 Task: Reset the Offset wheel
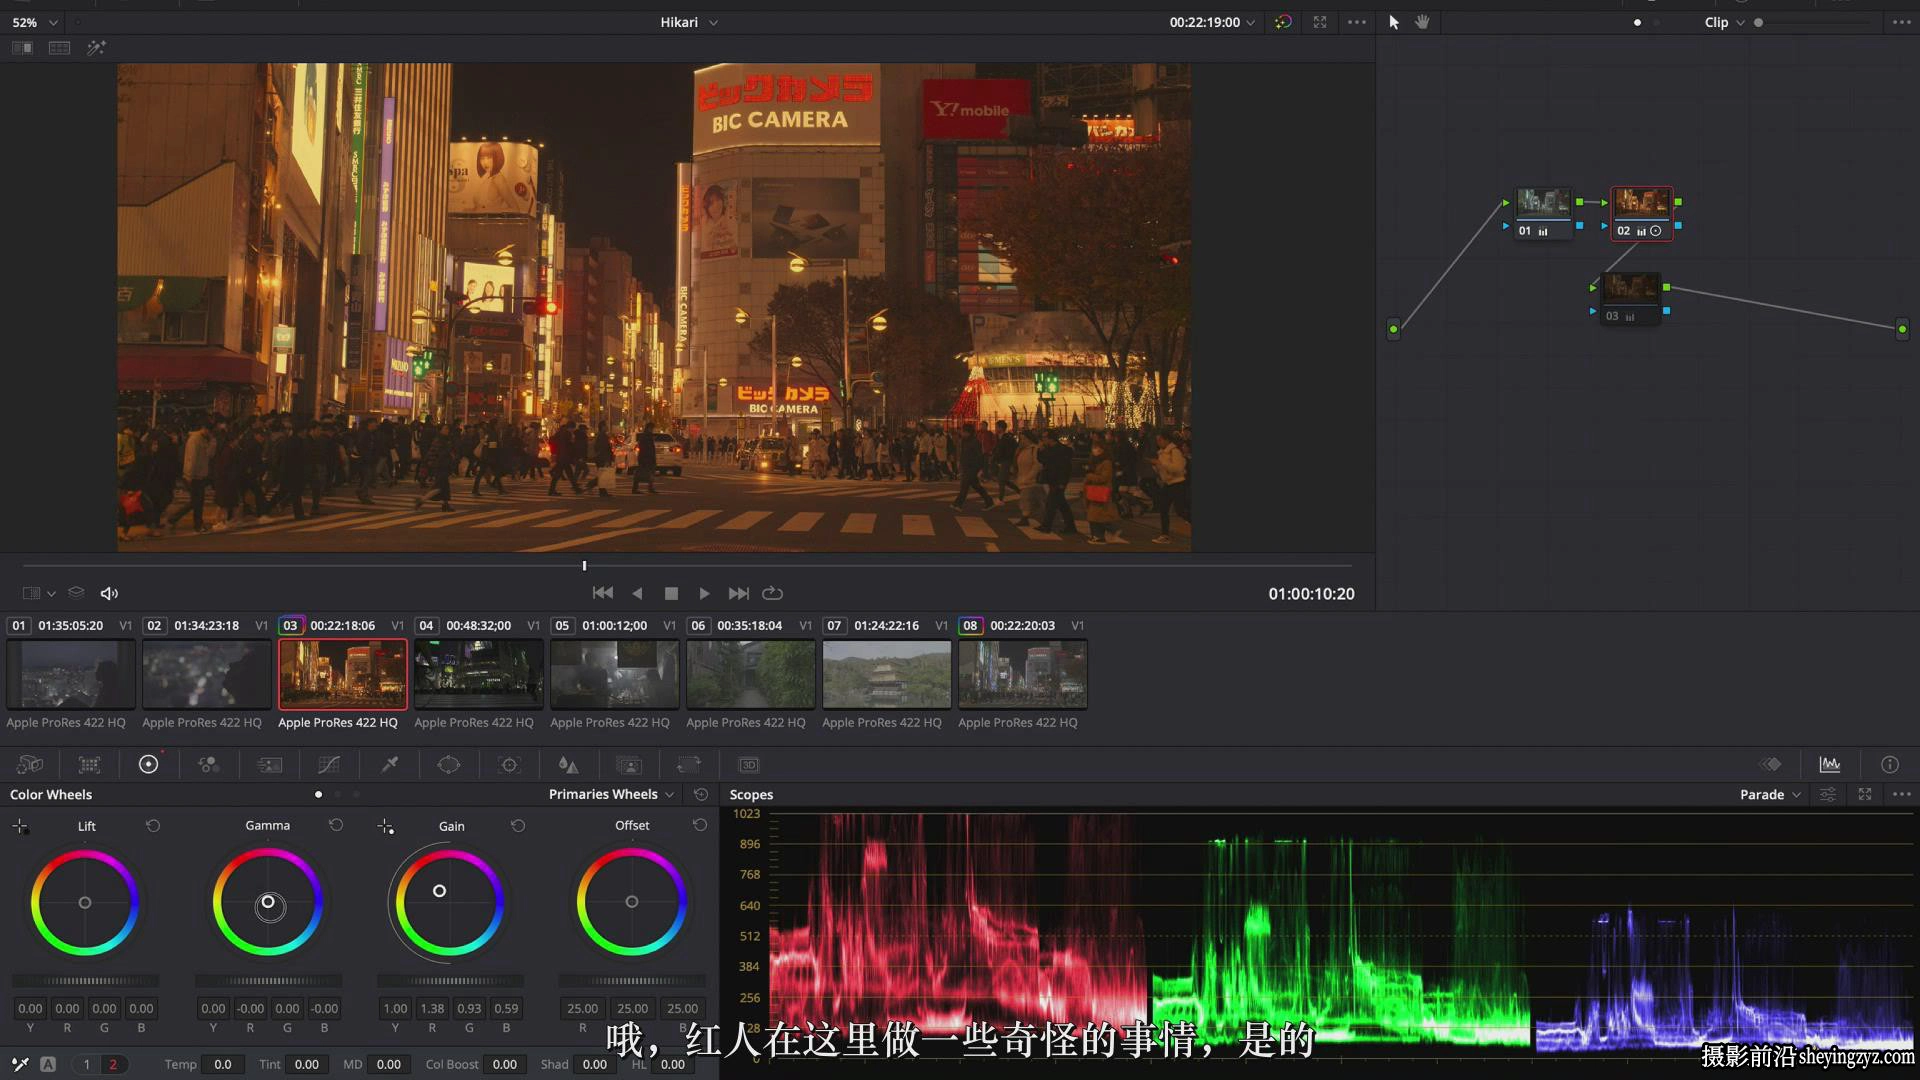[x=700, y=826]
